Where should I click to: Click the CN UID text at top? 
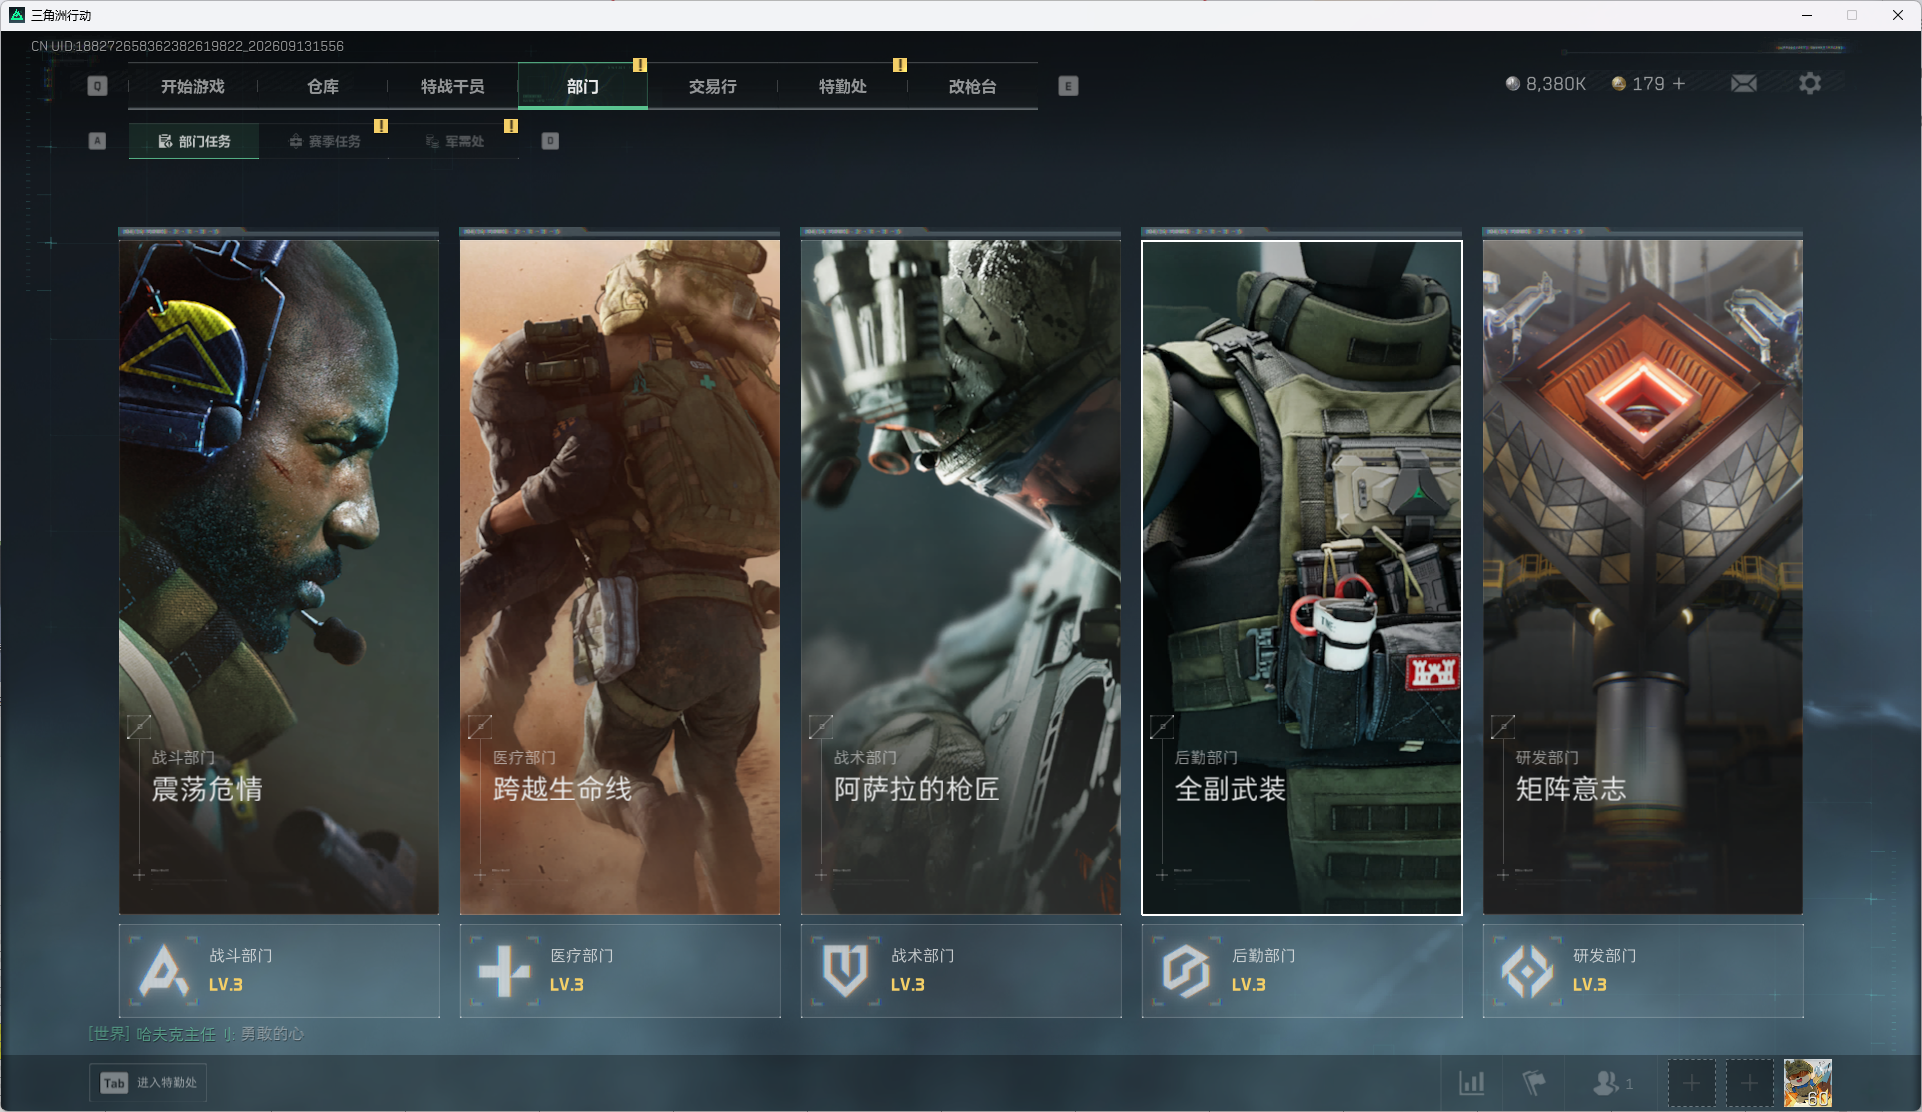(x=187, y=46)
